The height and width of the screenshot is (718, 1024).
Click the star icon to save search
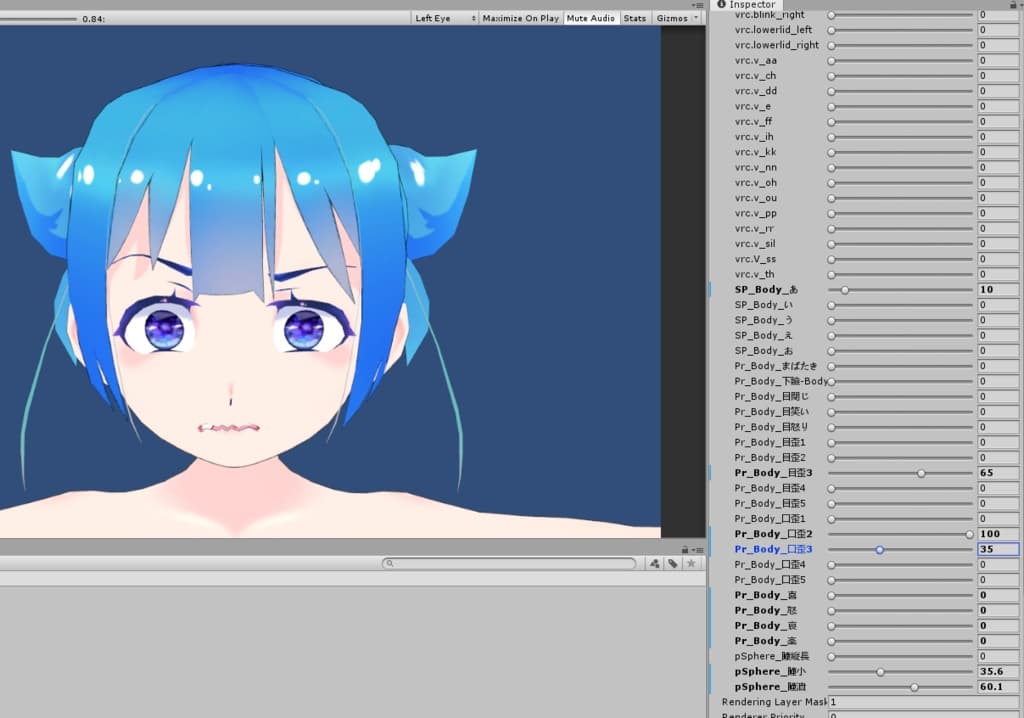pyautogui.click(x=691, y=564)
